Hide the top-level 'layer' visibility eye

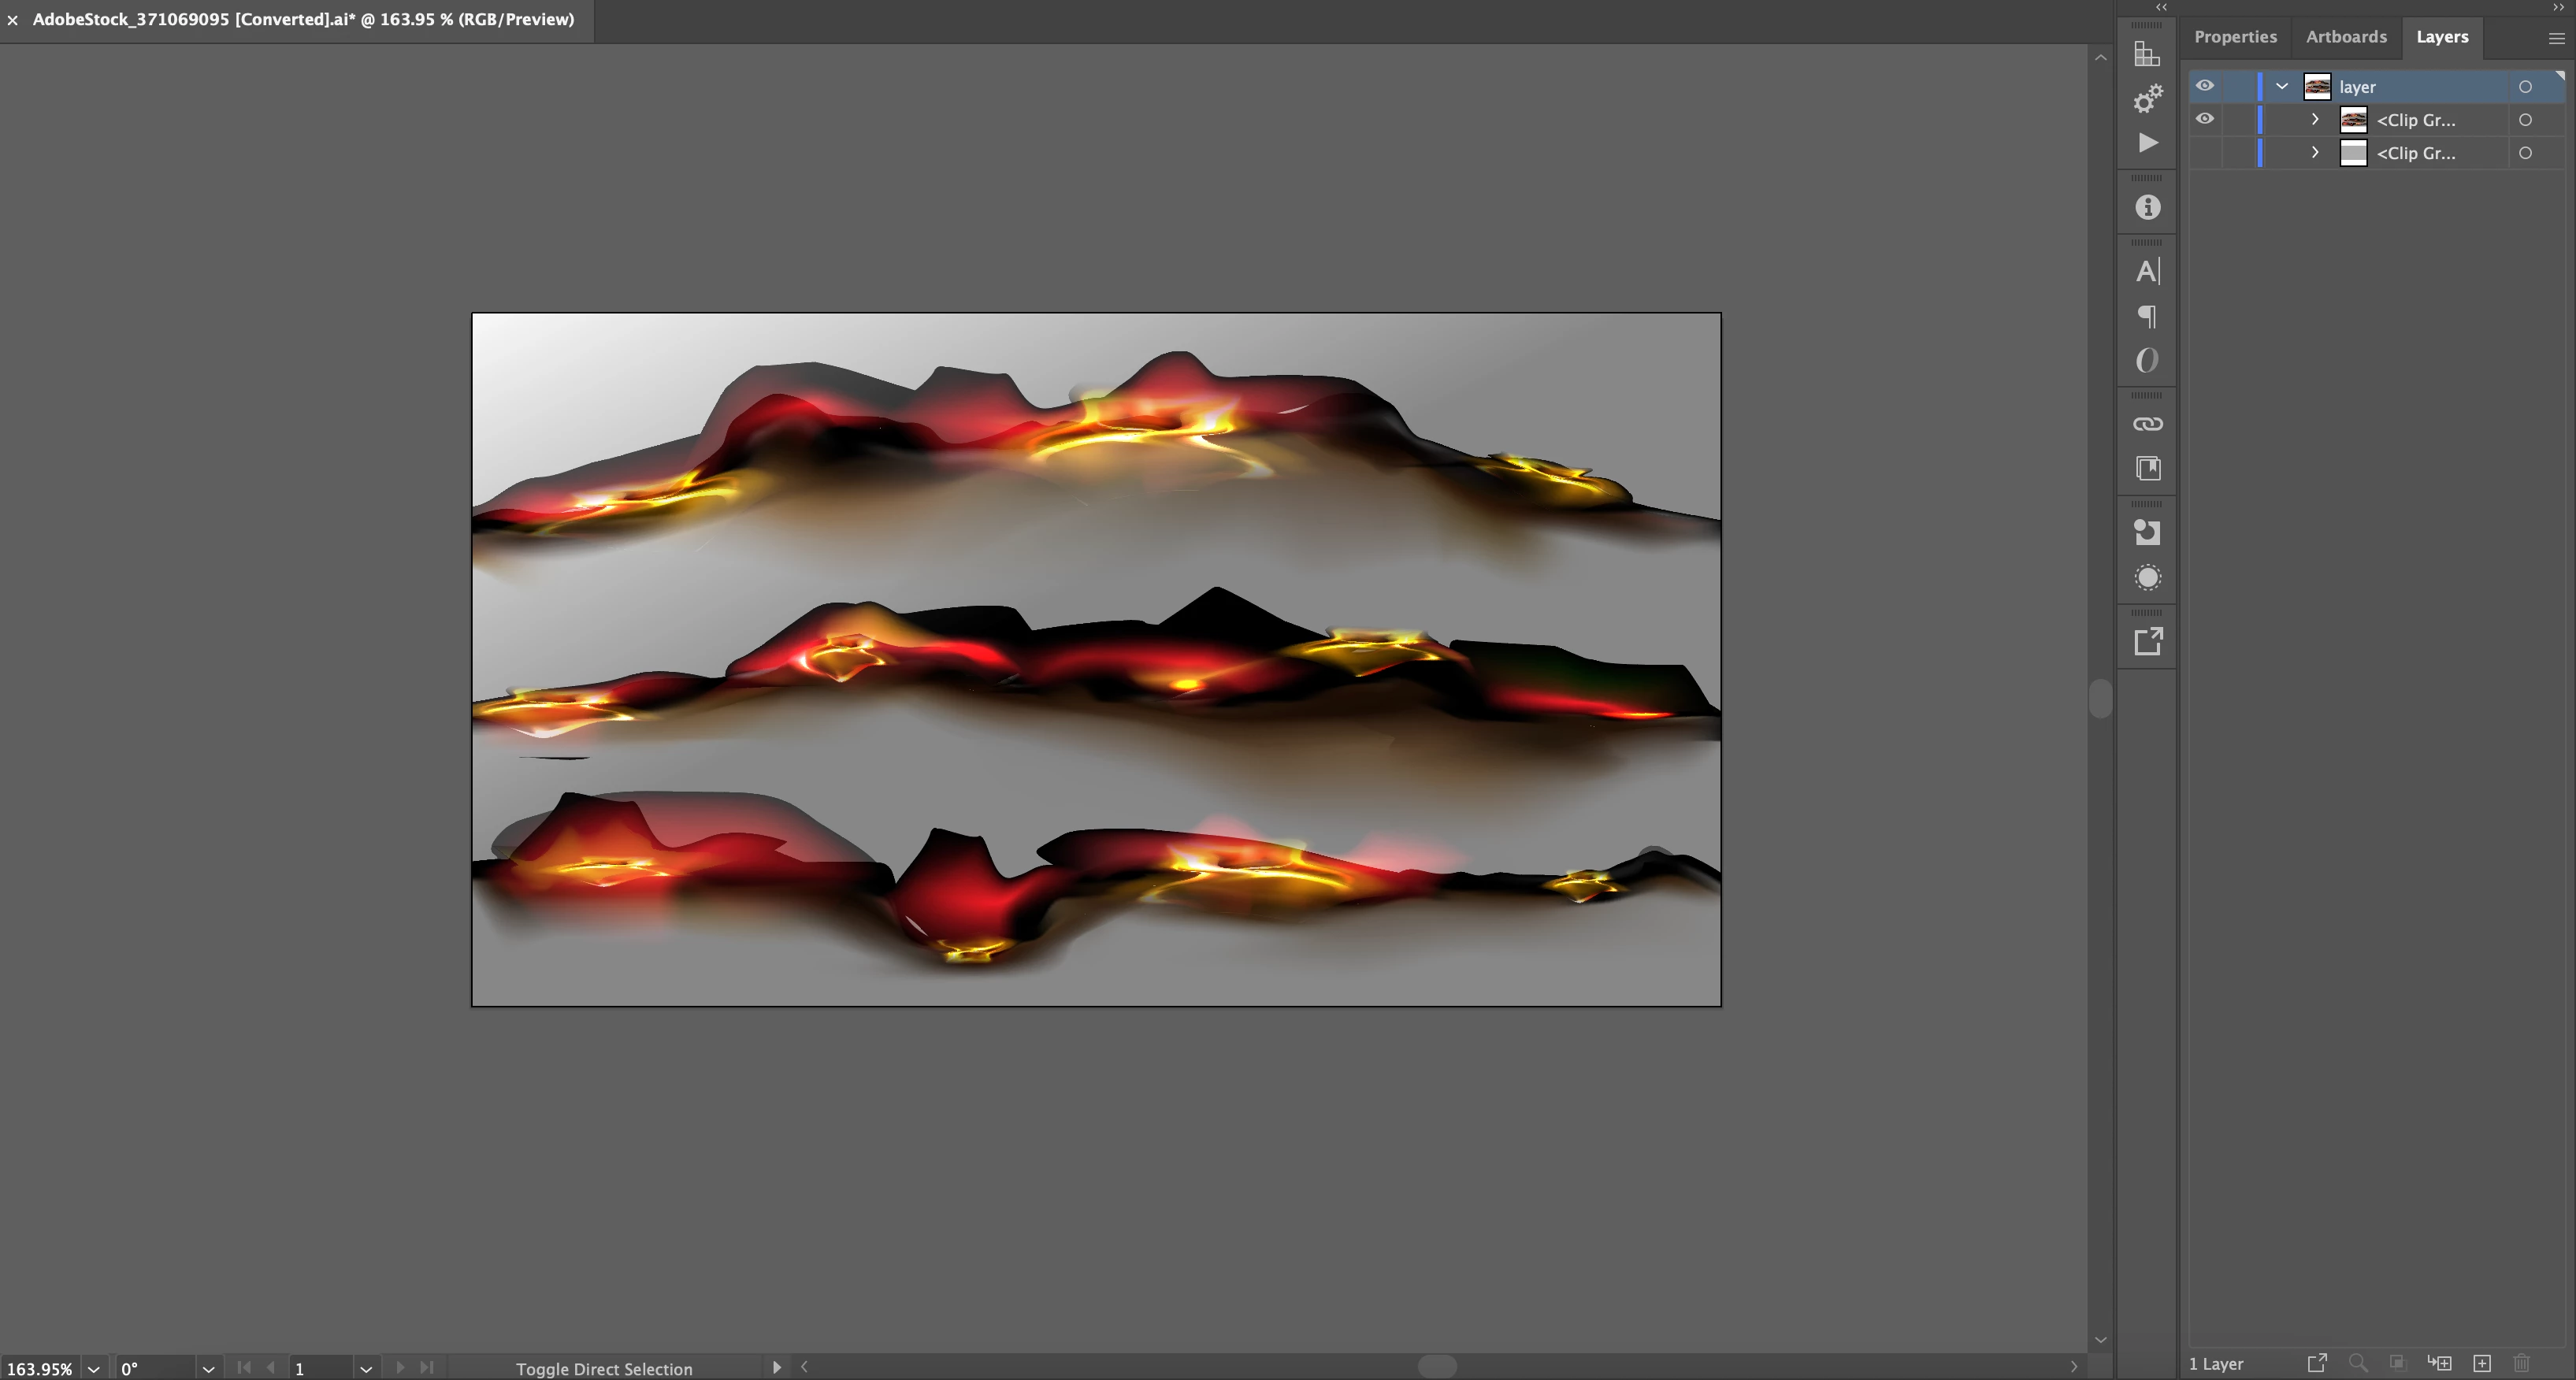pyautogui.click(x=2204, y=86)
